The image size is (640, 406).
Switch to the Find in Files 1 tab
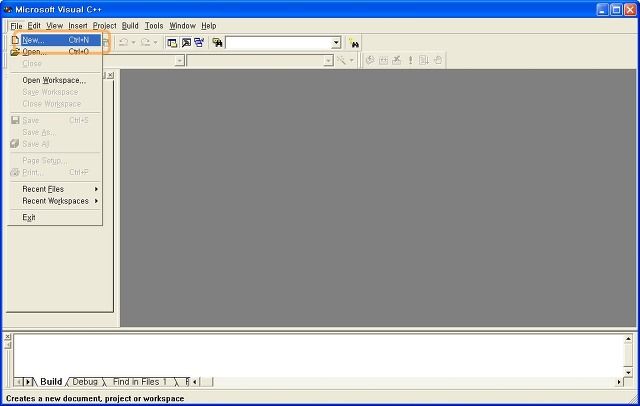pyautogui.click(x=140, y=382)
